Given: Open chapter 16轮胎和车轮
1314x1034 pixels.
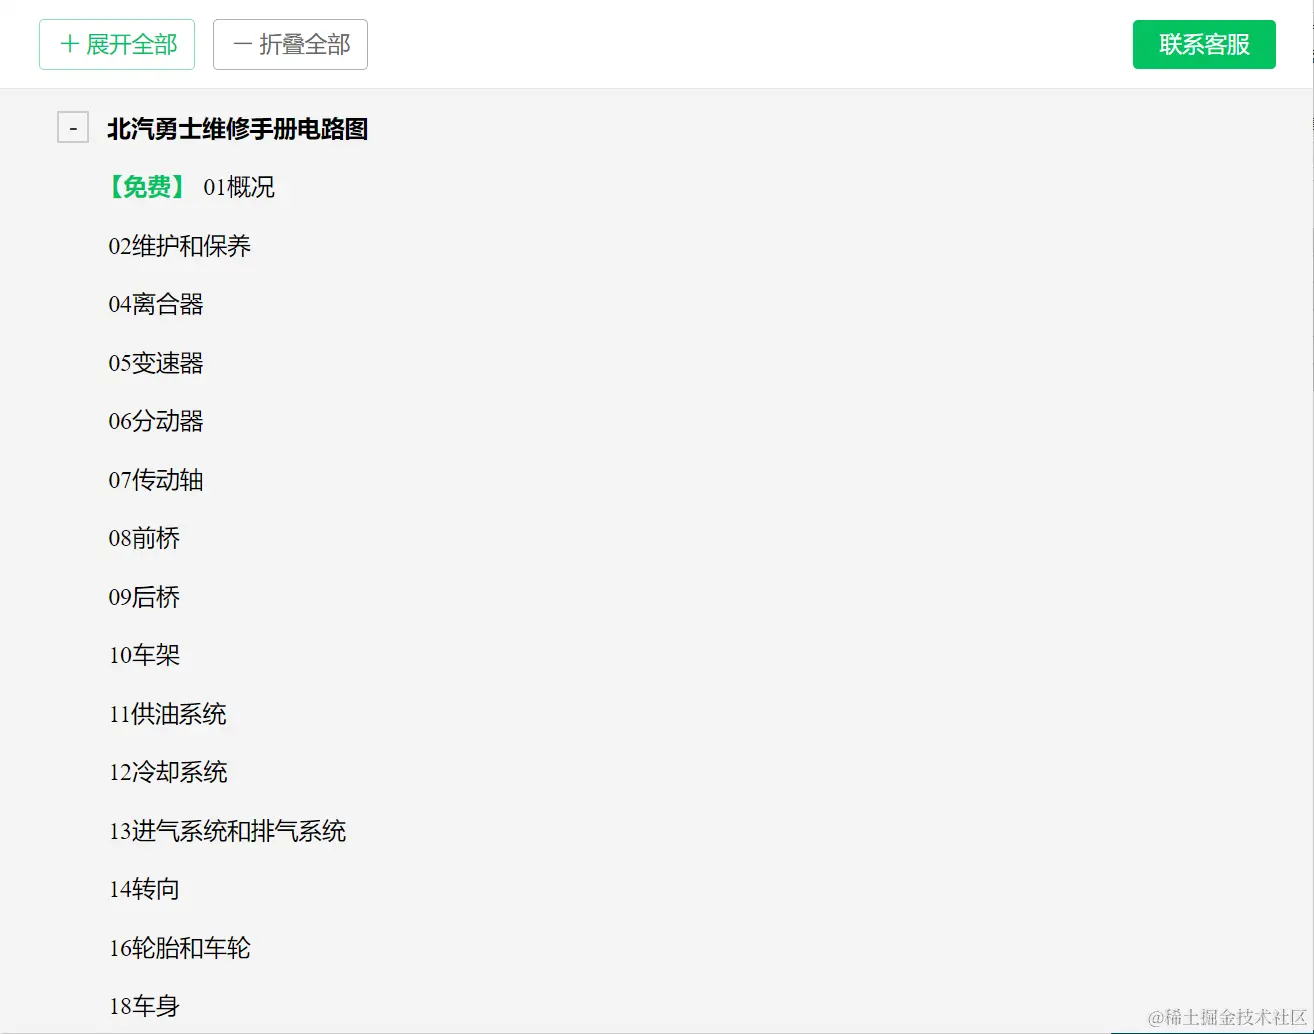Looking at the screenshot, I should 179,948.
